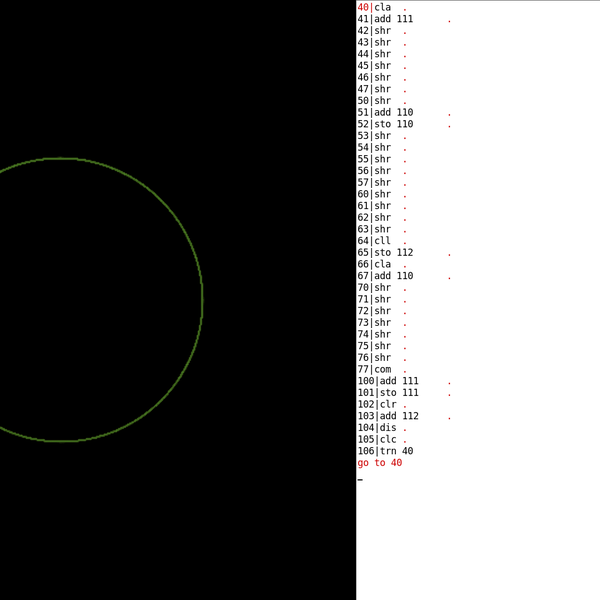Click the text cursor below 'go to 40'

pyautogui.click(x=360, y=479)
